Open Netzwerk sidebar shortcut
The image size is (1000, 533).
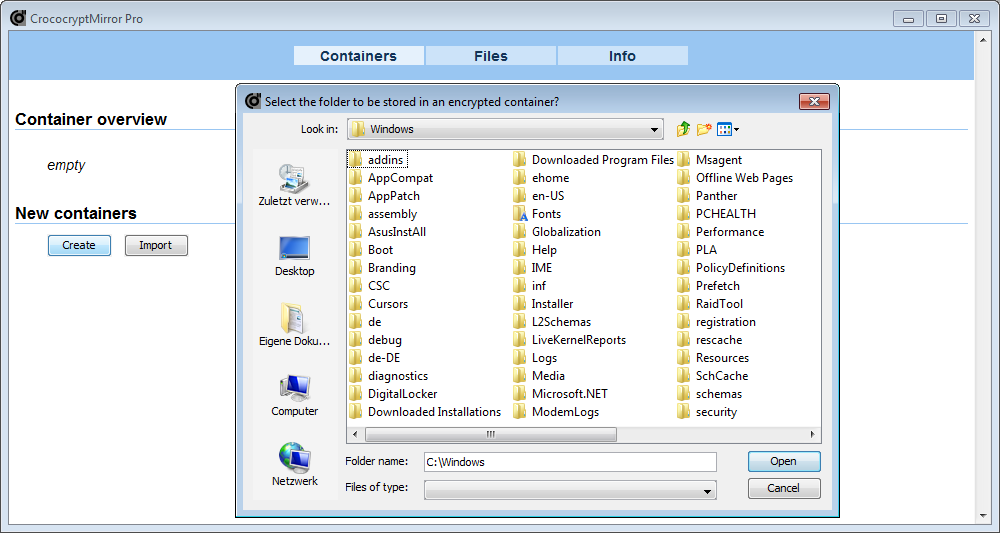pyautogui.click(x=295, y=465)
